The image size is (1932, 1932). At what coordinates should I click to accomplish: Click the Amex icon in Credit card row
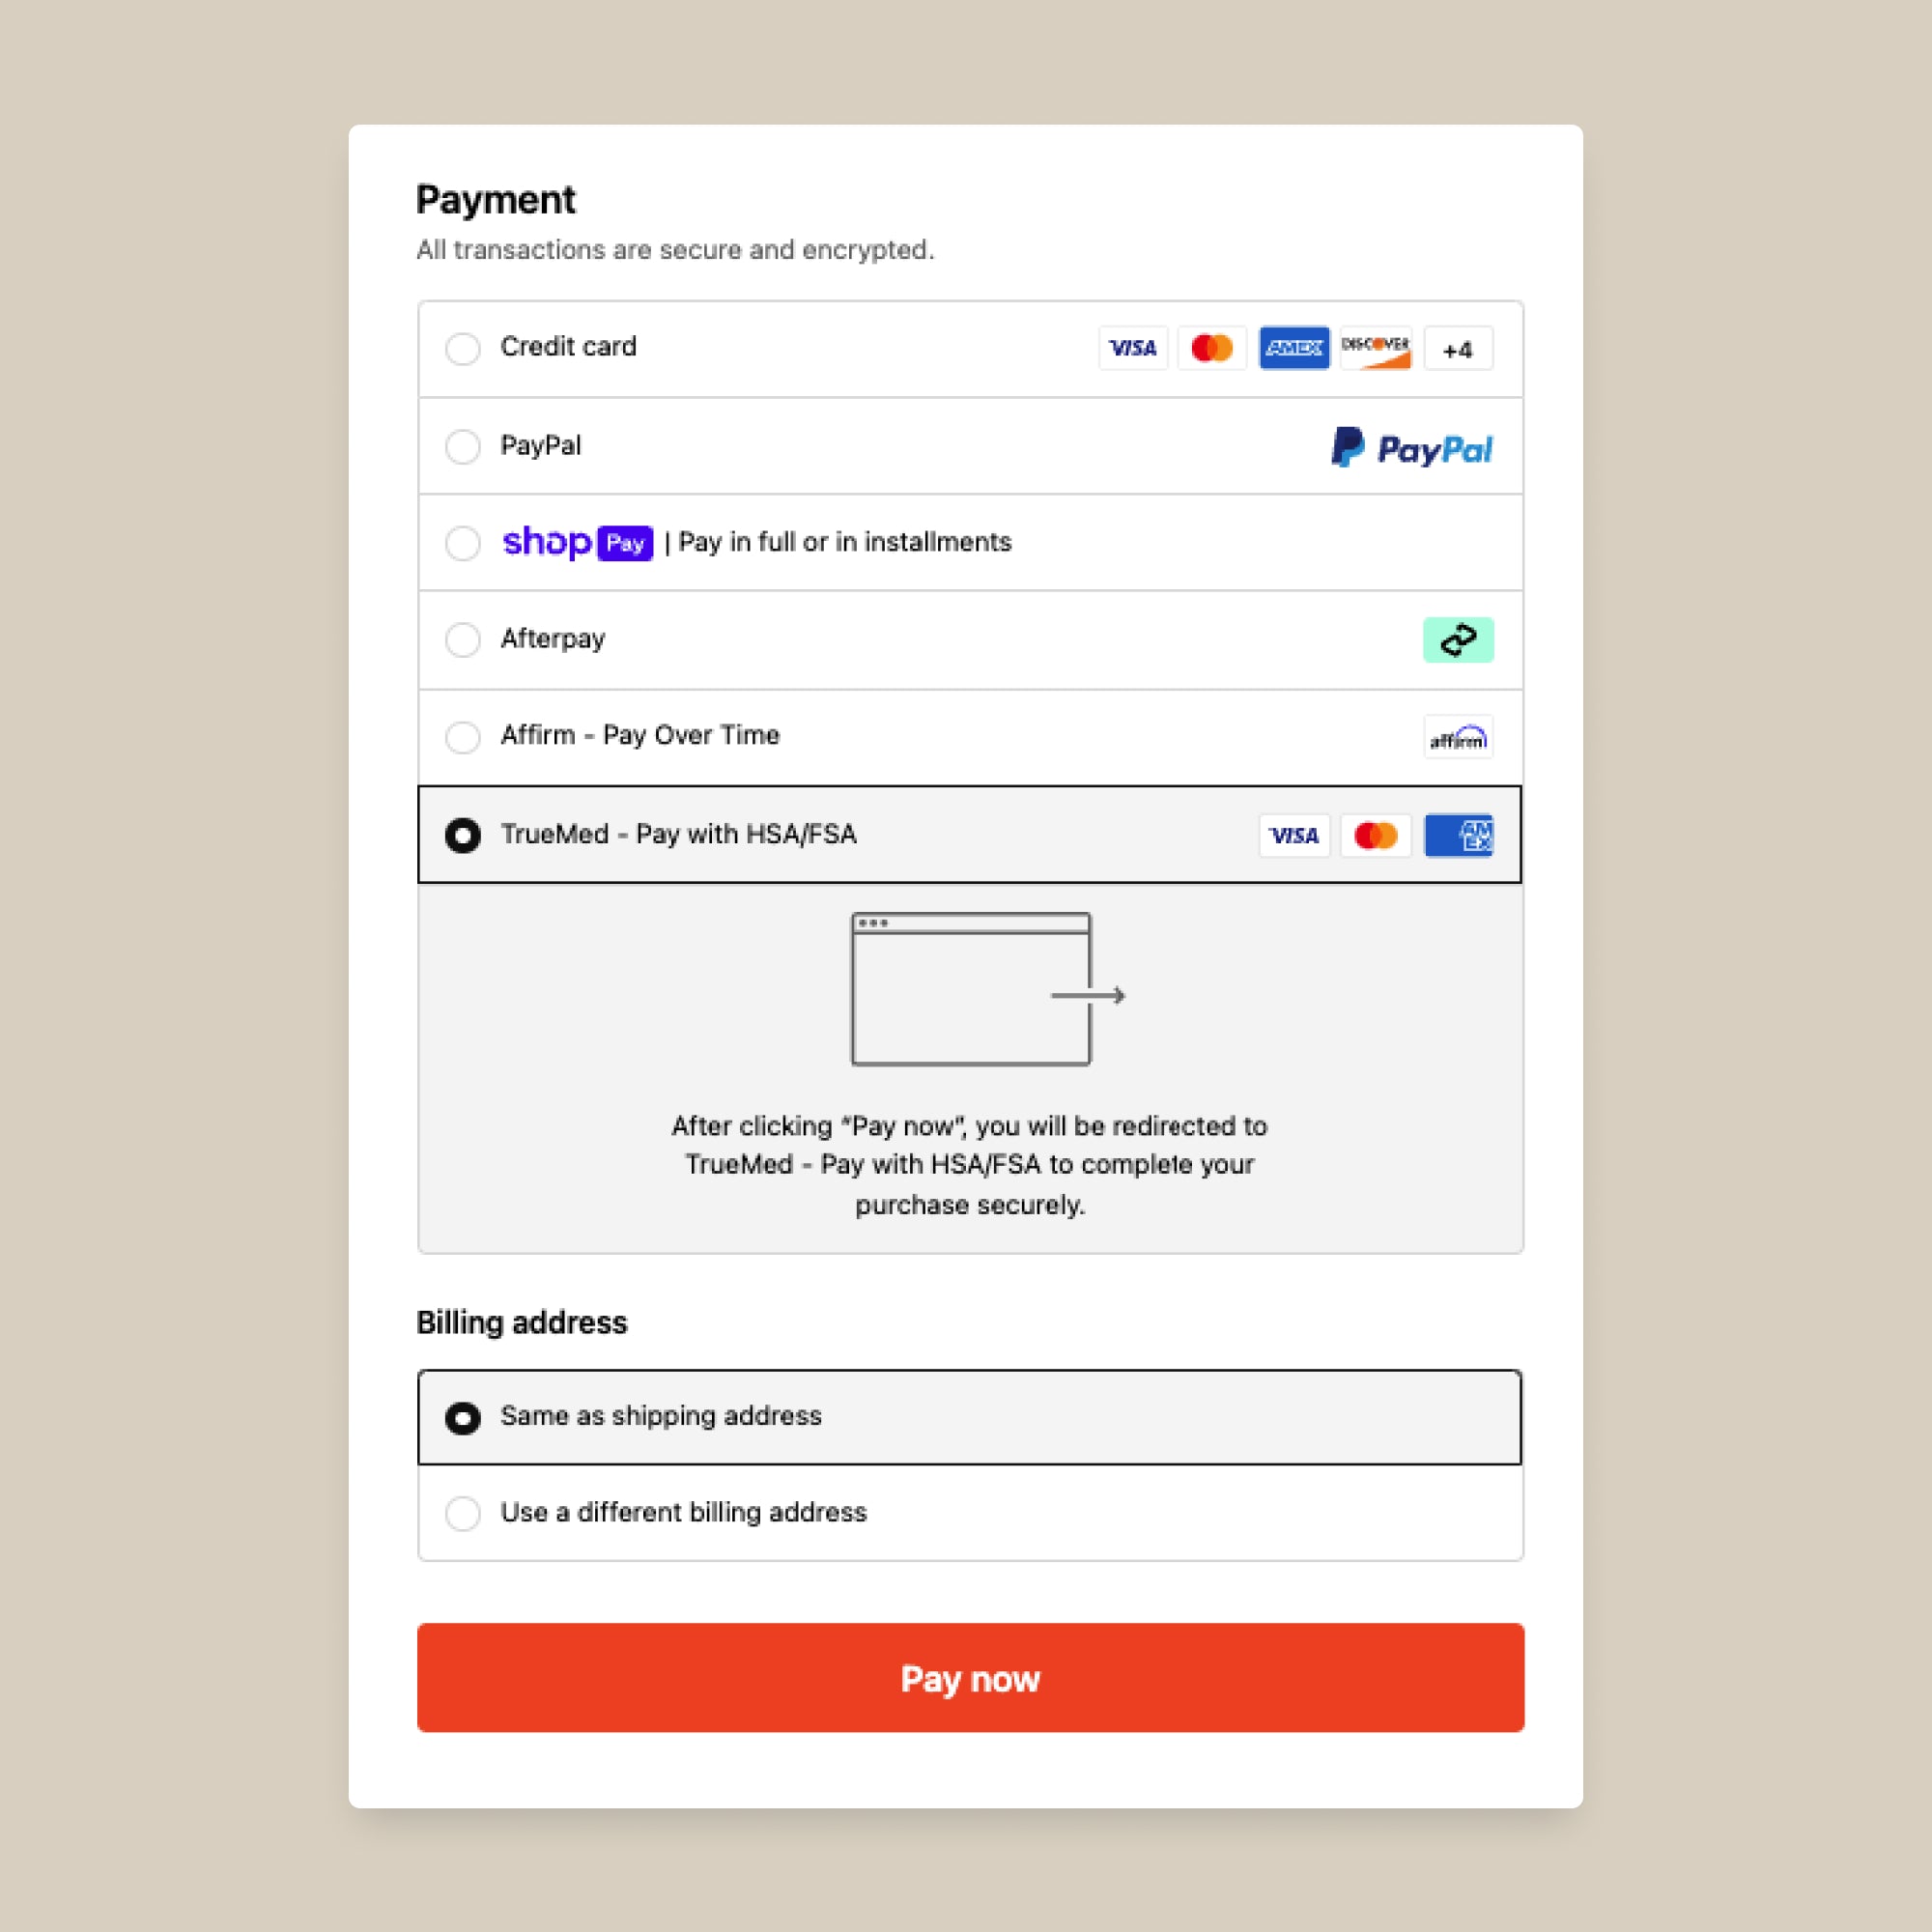pos(1293,348)
